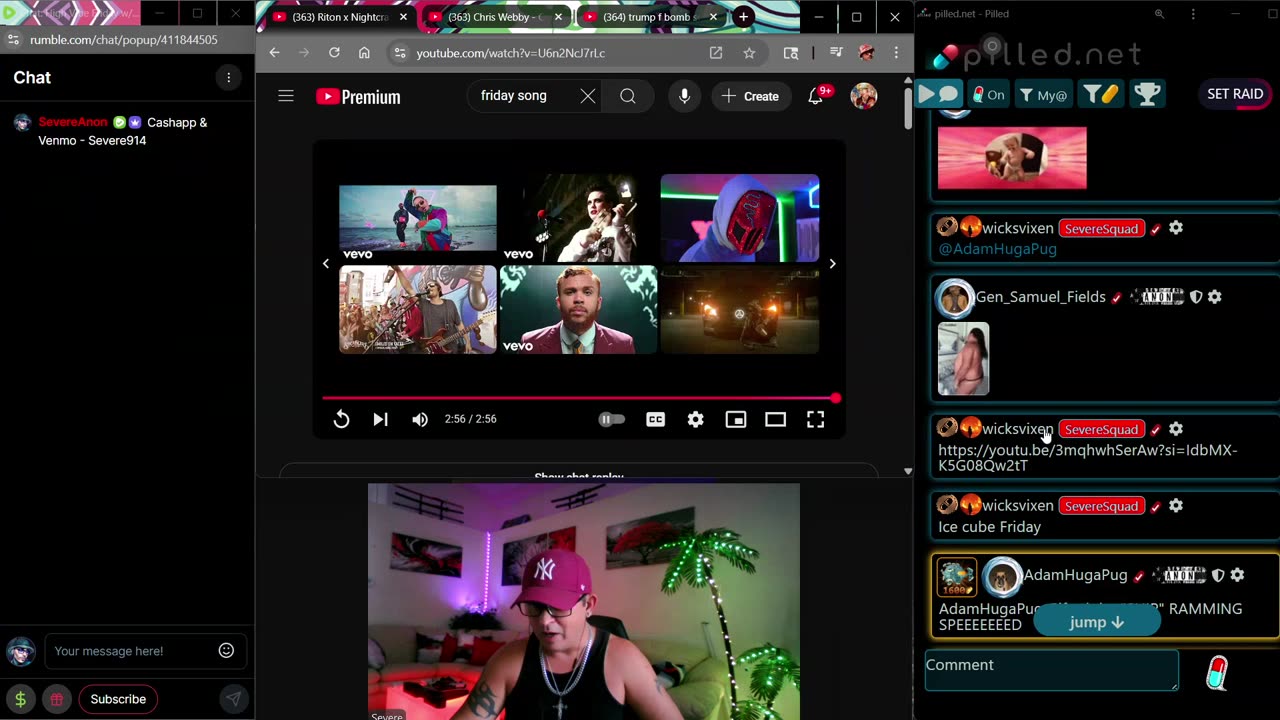Viewport: 1280px width, 720px height.
Task: Open the pilled.net window three-dot menu
Action: (1193, 14)
